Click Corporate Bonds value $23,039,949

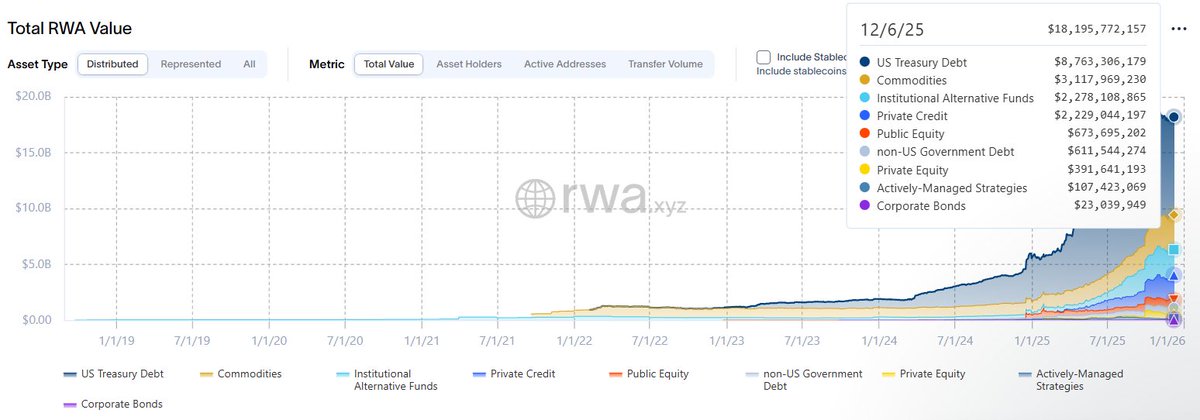point(1111,206)
